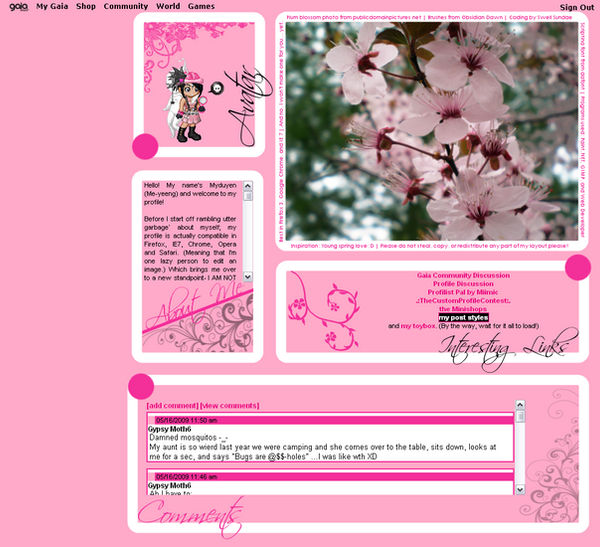Click the 'Damned mosquitos' comment text
The width and height of the screenshot is (600, 547).
(x=189, y=438)
